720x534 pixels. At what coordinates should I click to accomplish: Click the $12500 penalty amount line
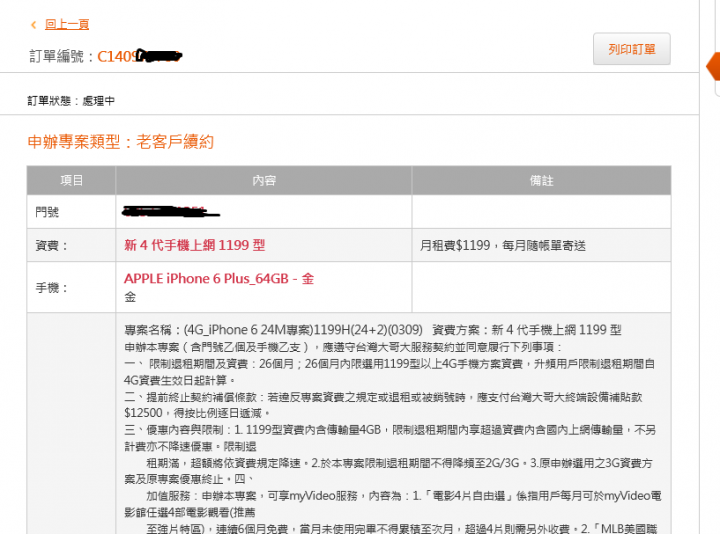click(x=197, y=413)
